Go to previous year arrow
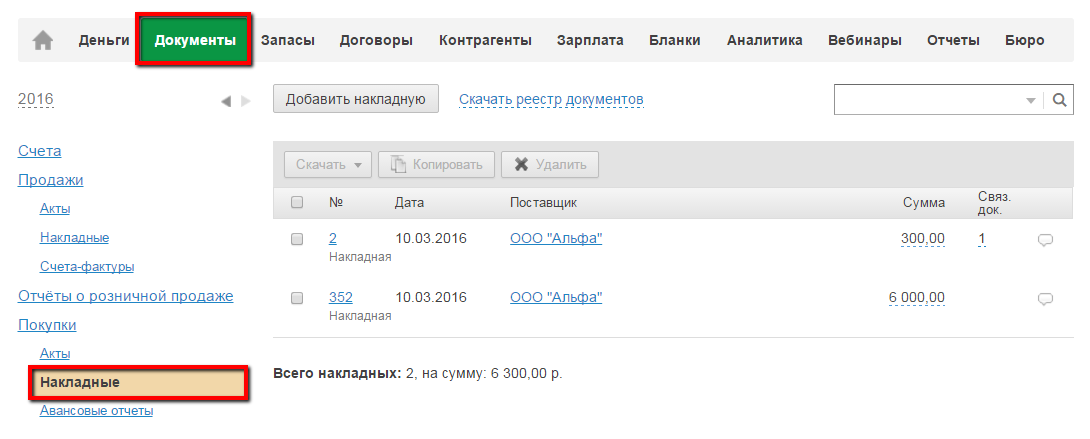The width and height of the screenshot is (1090, 439). point(226,101)
